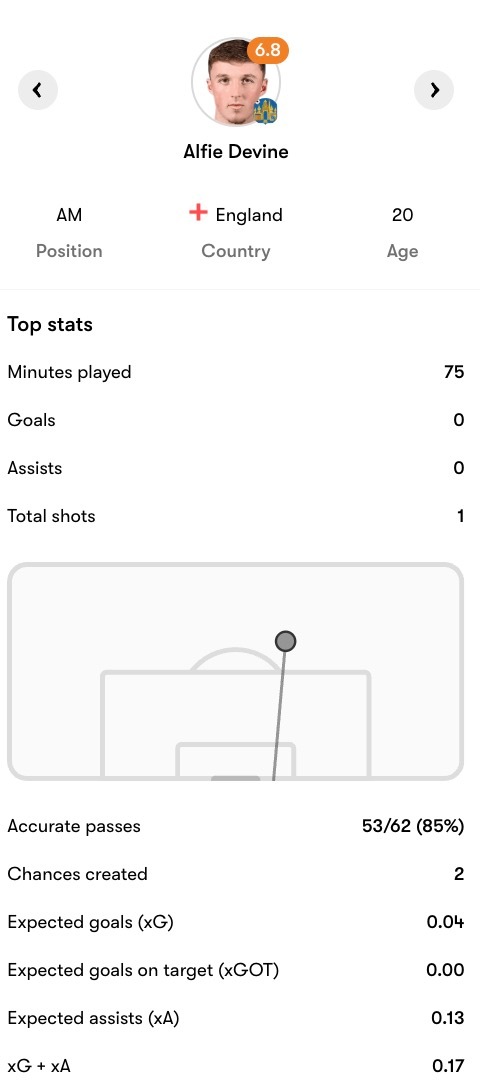The width and height of the screenshot is (480, 1088).
Task: Tap the England country label
Action: tap(249, 215)
